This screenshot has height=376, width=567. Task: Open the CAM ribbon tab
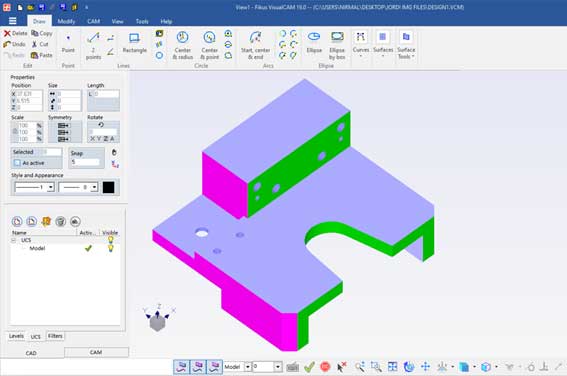[x=93, y=21]
